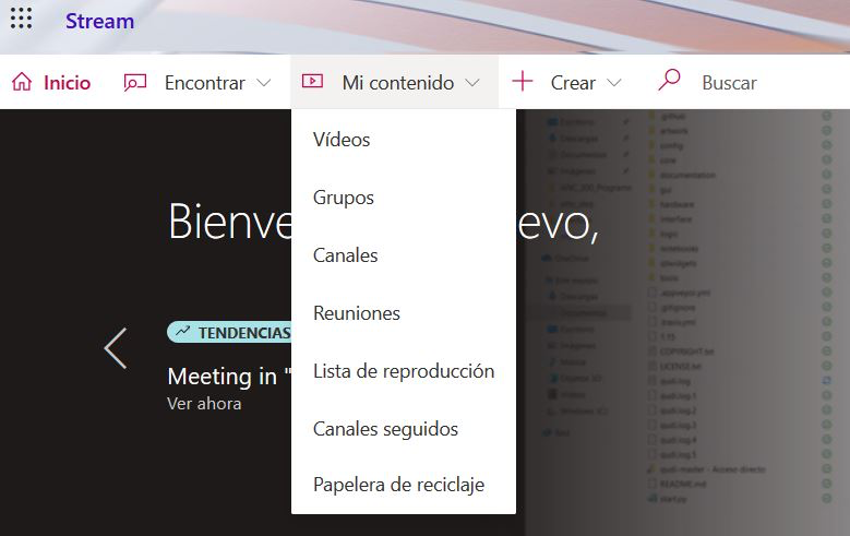Screen dimensions: 850x536
Task: Go to previous carousel slide arrow
Action: coord(115,348)
